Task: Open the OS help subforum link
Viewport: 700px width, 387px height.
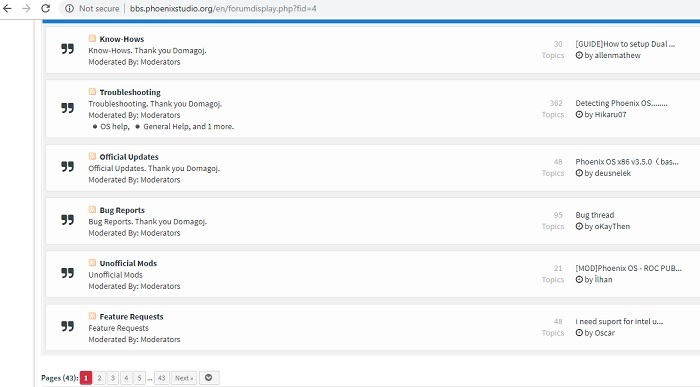Action: point(114,127)
